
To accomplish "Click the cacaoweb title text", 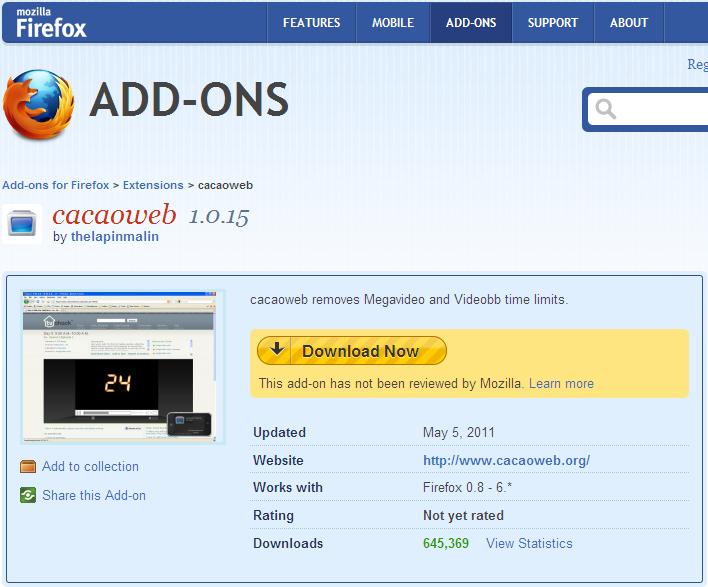I will [114, 214].
